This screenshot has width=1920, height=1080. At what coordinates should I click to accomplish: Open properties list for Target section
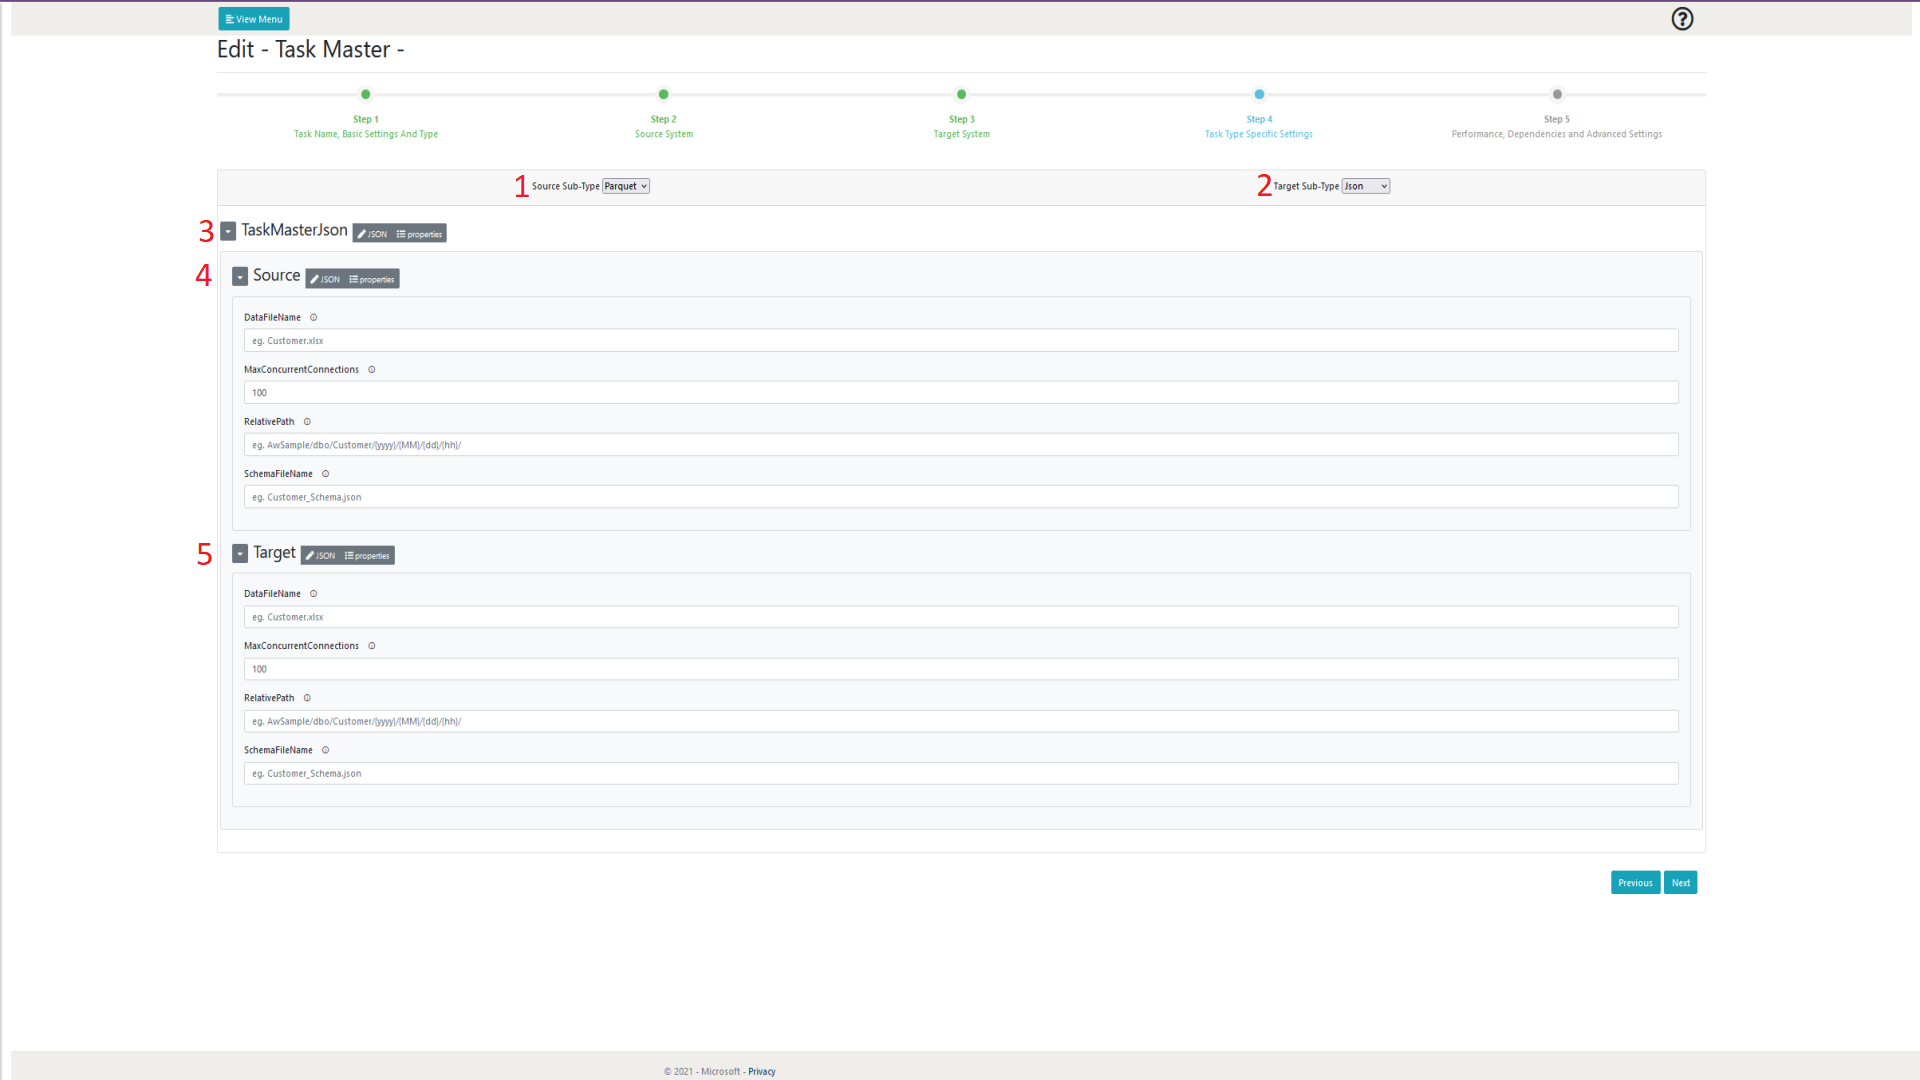click(x=367, y=556)
